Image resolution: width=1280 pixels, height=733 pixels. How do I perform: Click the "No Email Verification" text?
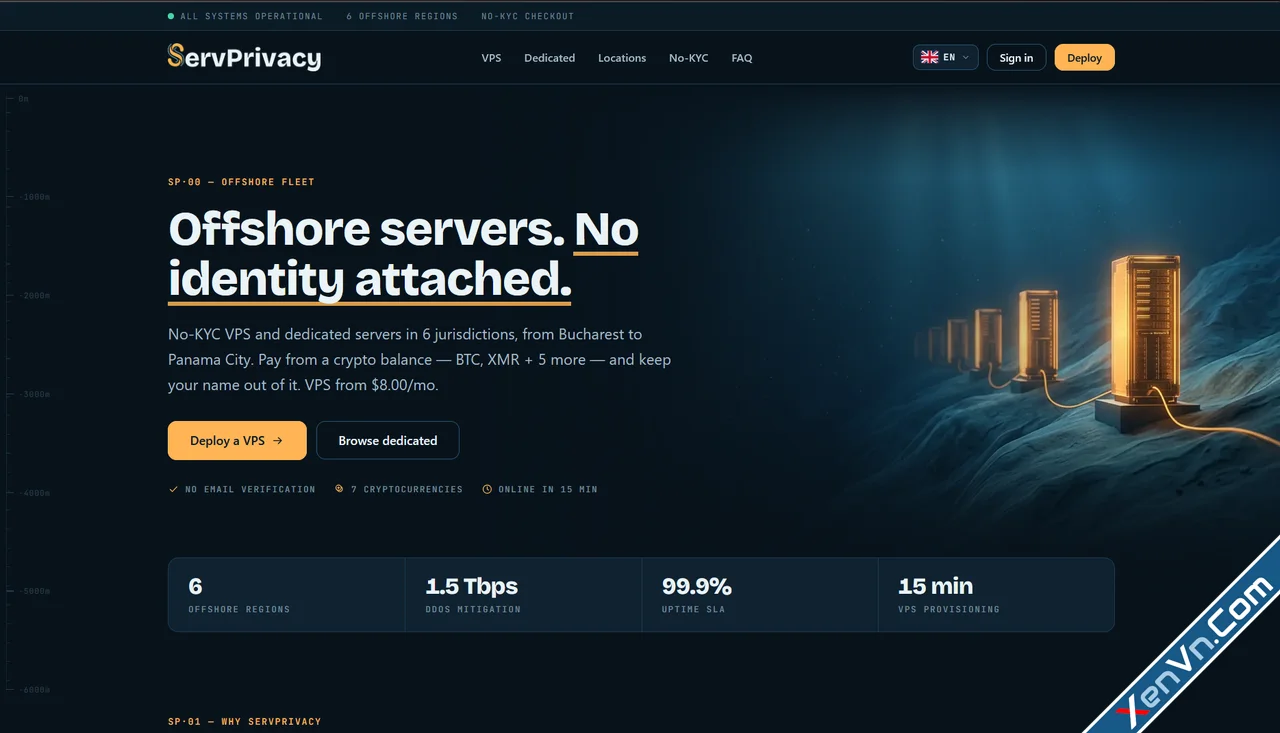tap(250, 489)
